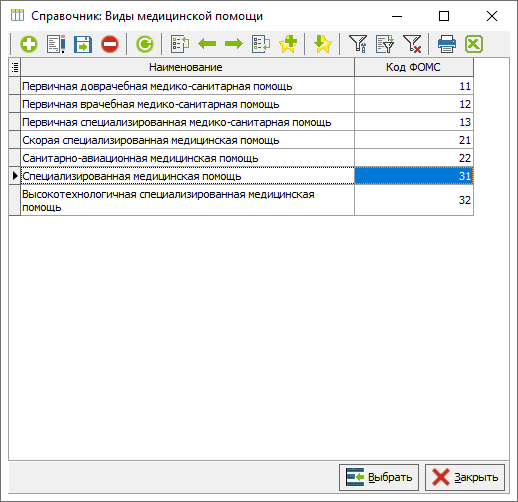The height and width of the screenshot is (502, 518).
Task: Open favorites with star and down arrow icon
Action: tap(323, 44)
